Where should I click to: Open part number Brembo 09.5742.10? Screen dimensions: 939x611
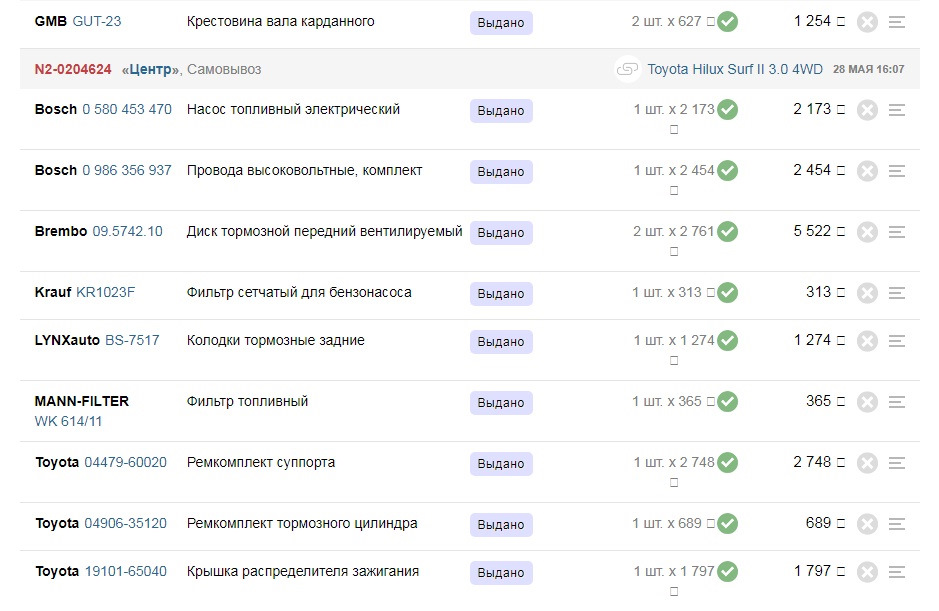tap(127, 232)
